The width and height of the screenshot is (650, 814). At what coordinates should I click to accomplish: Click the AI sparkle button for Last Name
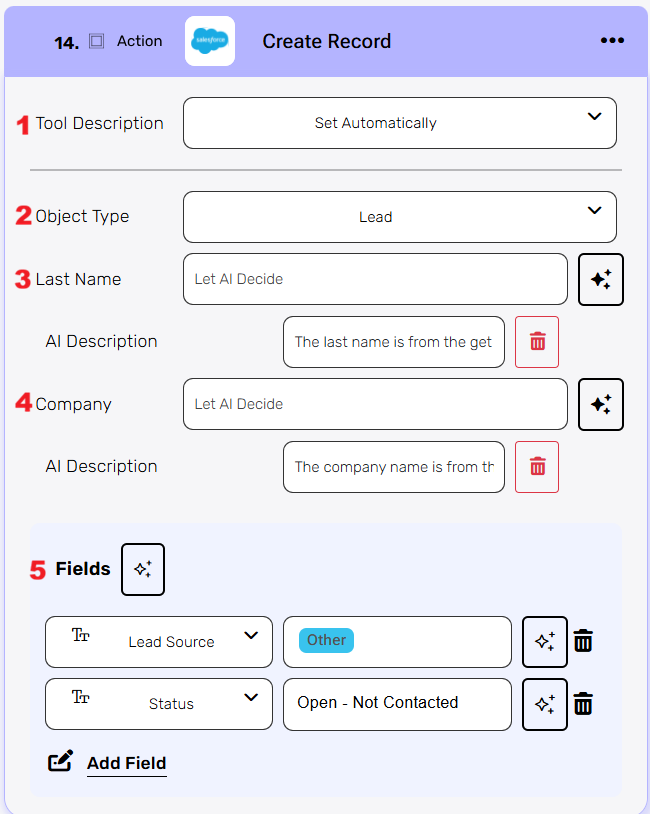pyautogui.click(x=601, y=280)
